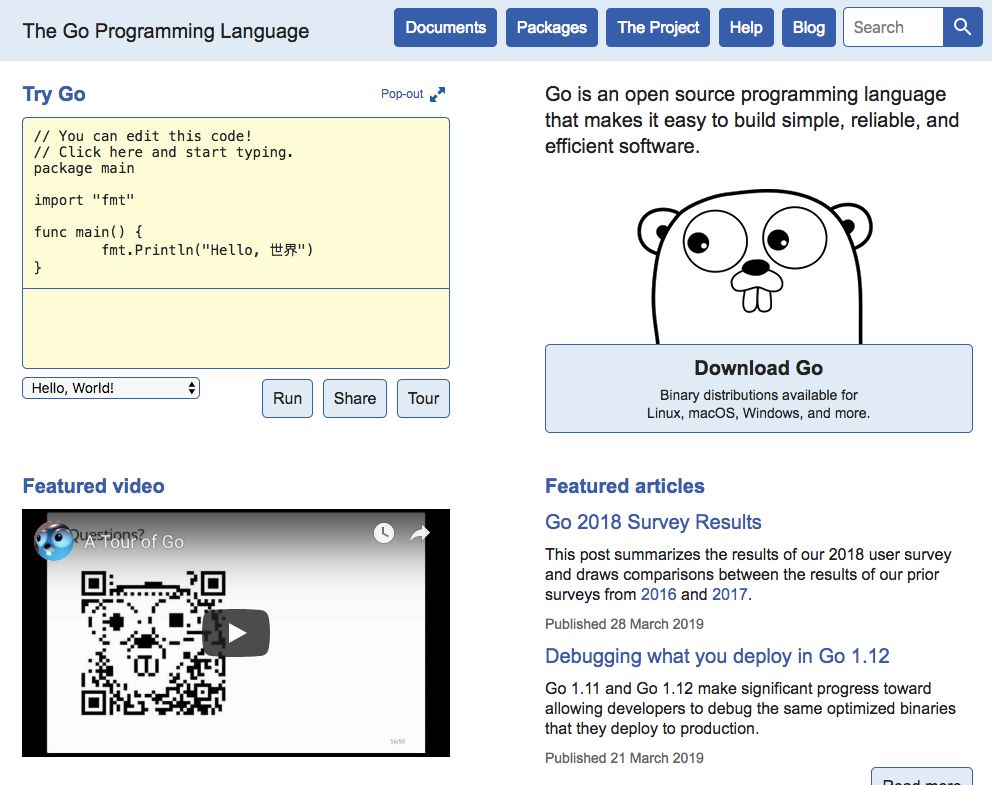Click the Featured video heading
Screen dimensions: 992x785
(94, 486)
